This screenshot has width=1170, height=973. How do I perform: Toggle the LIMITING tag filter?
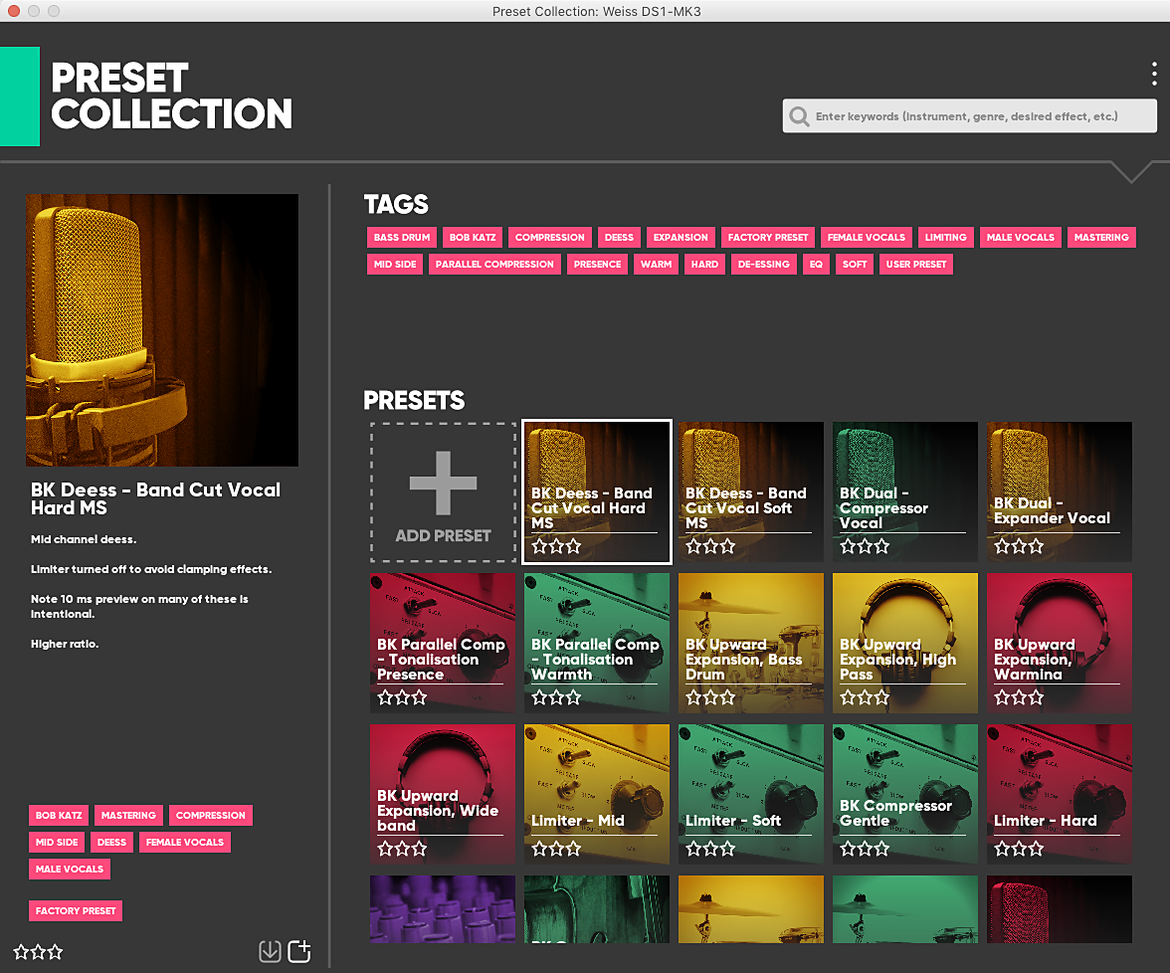coord(945,237)
